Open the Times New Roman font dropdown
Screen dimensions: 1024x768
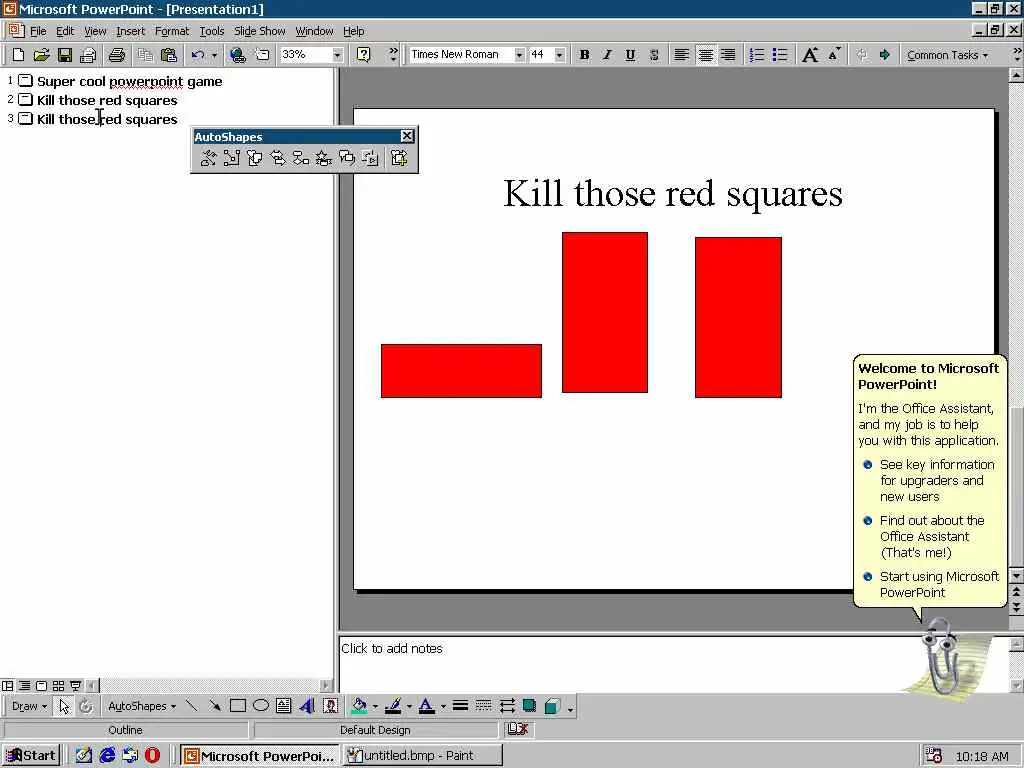coord(519,55)
